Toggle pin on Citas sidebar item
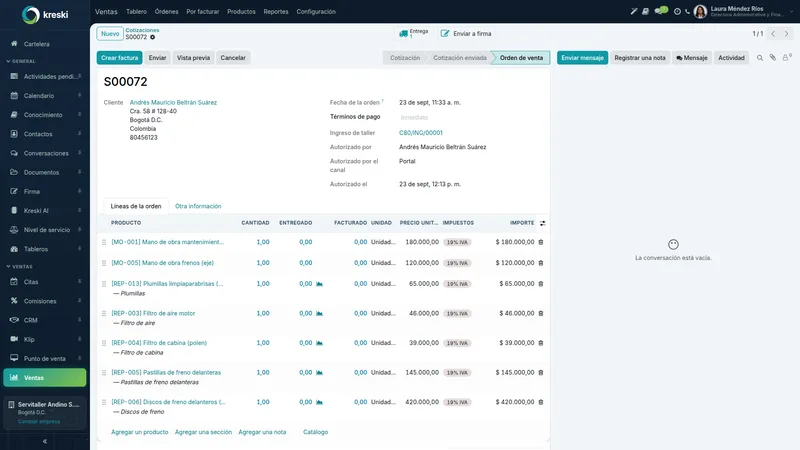Screen dimensions: 800x450 pyautogui.click(x=80, y=281)
